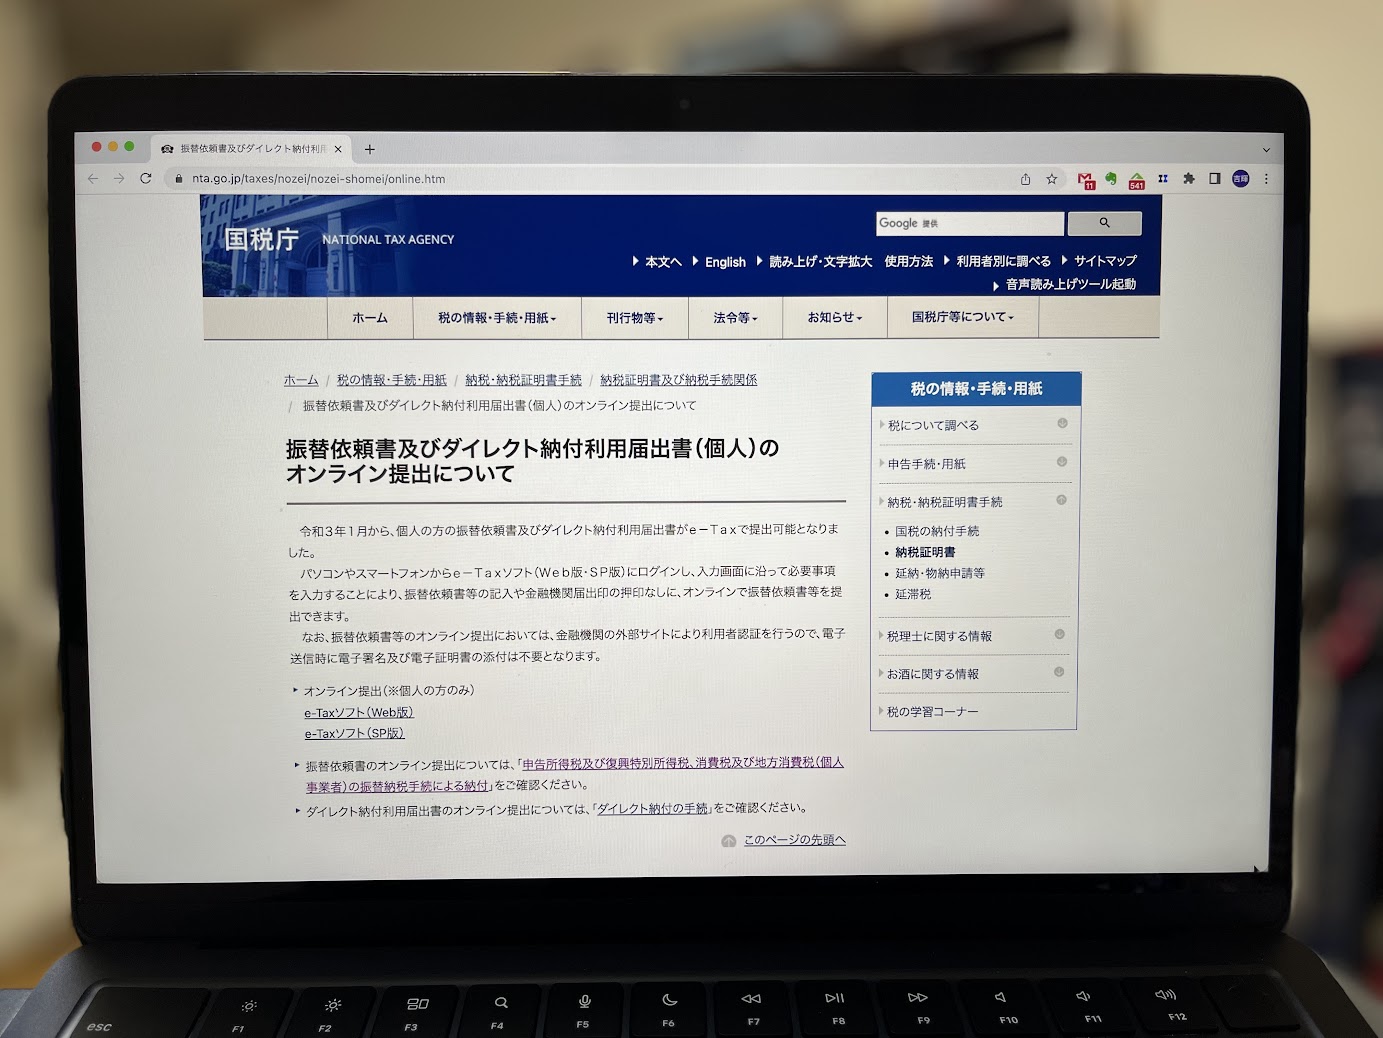
Task: Focus the Google site search field
Action: 969,223
